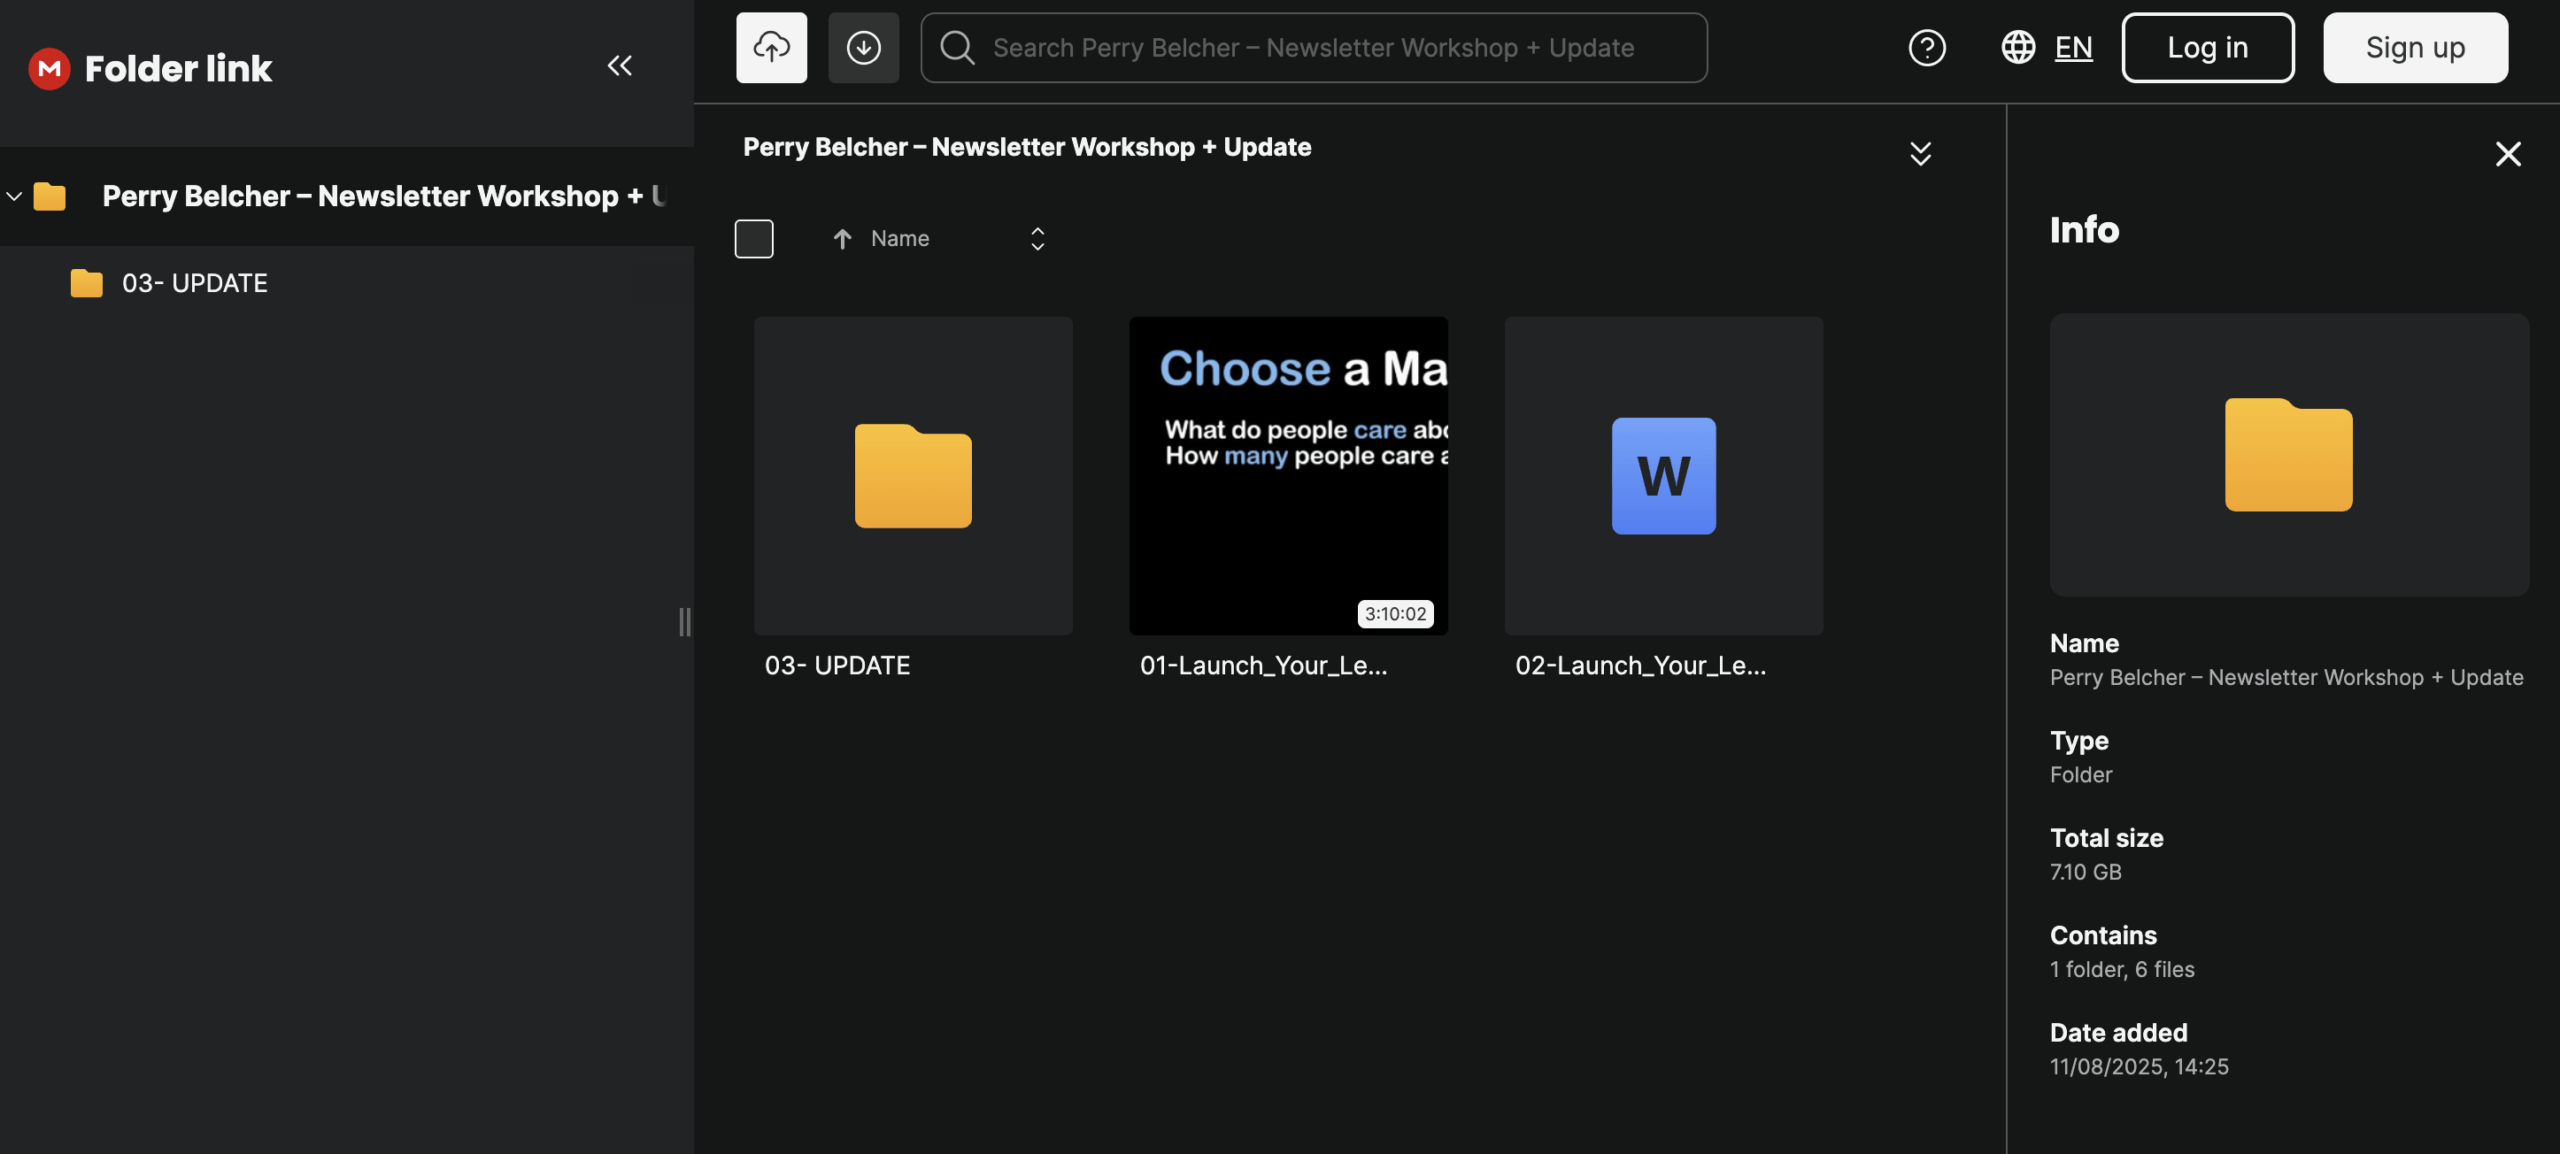Viewport: 2560px width, 1154px height.
Task: Collapse sidebar with double-chevron icon
Action: click(619, 66)
